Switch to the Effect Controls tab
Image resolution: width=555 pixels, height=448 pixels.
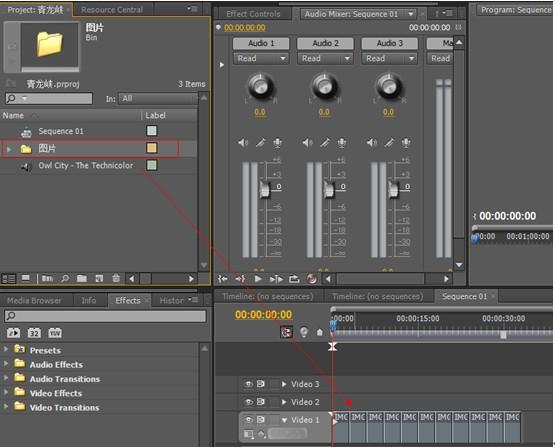tap(253, 14)
